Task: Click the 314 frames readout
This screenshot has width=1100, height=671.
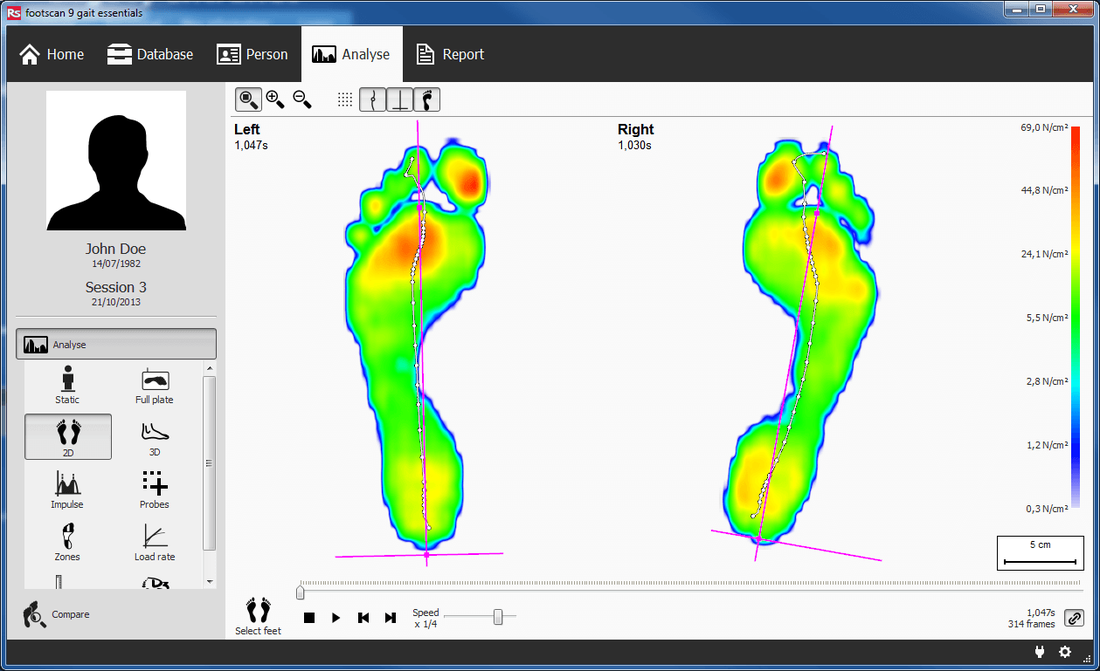Action: click(x=1031, y=624)
